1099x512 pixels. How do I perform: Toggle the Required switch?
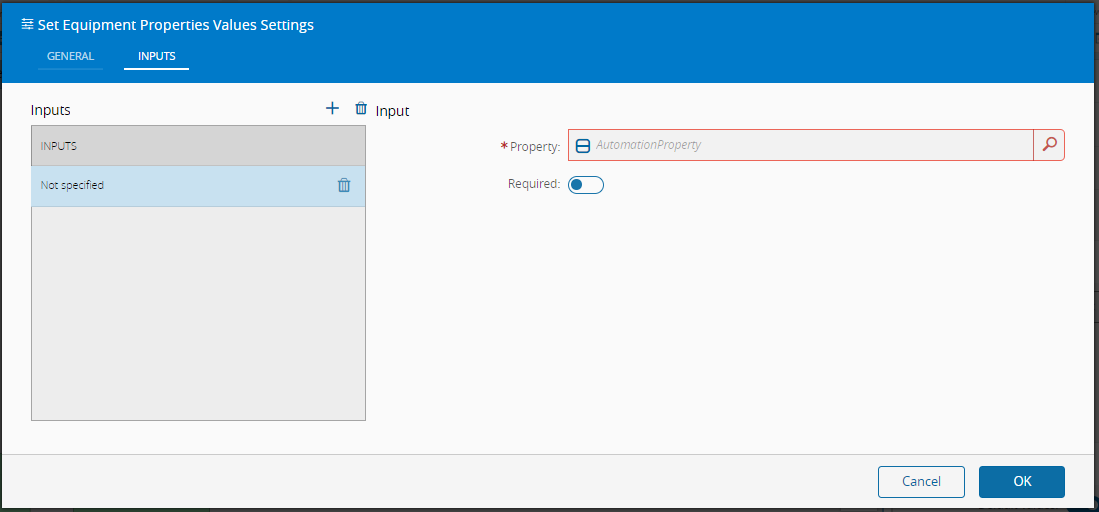(x=585, y=185)
